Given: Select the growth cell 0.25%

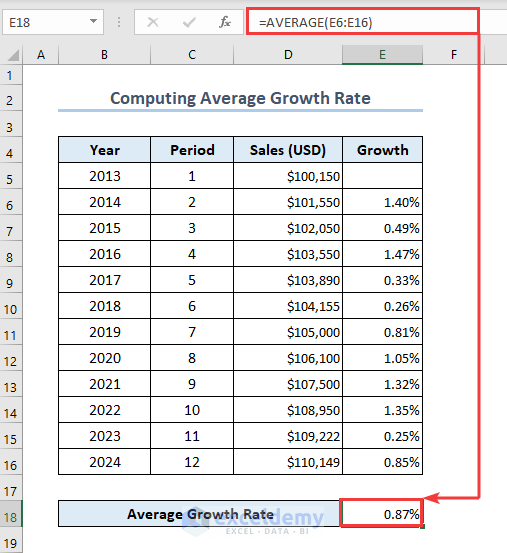Looking at the screenshot, I should coord(383,436).
